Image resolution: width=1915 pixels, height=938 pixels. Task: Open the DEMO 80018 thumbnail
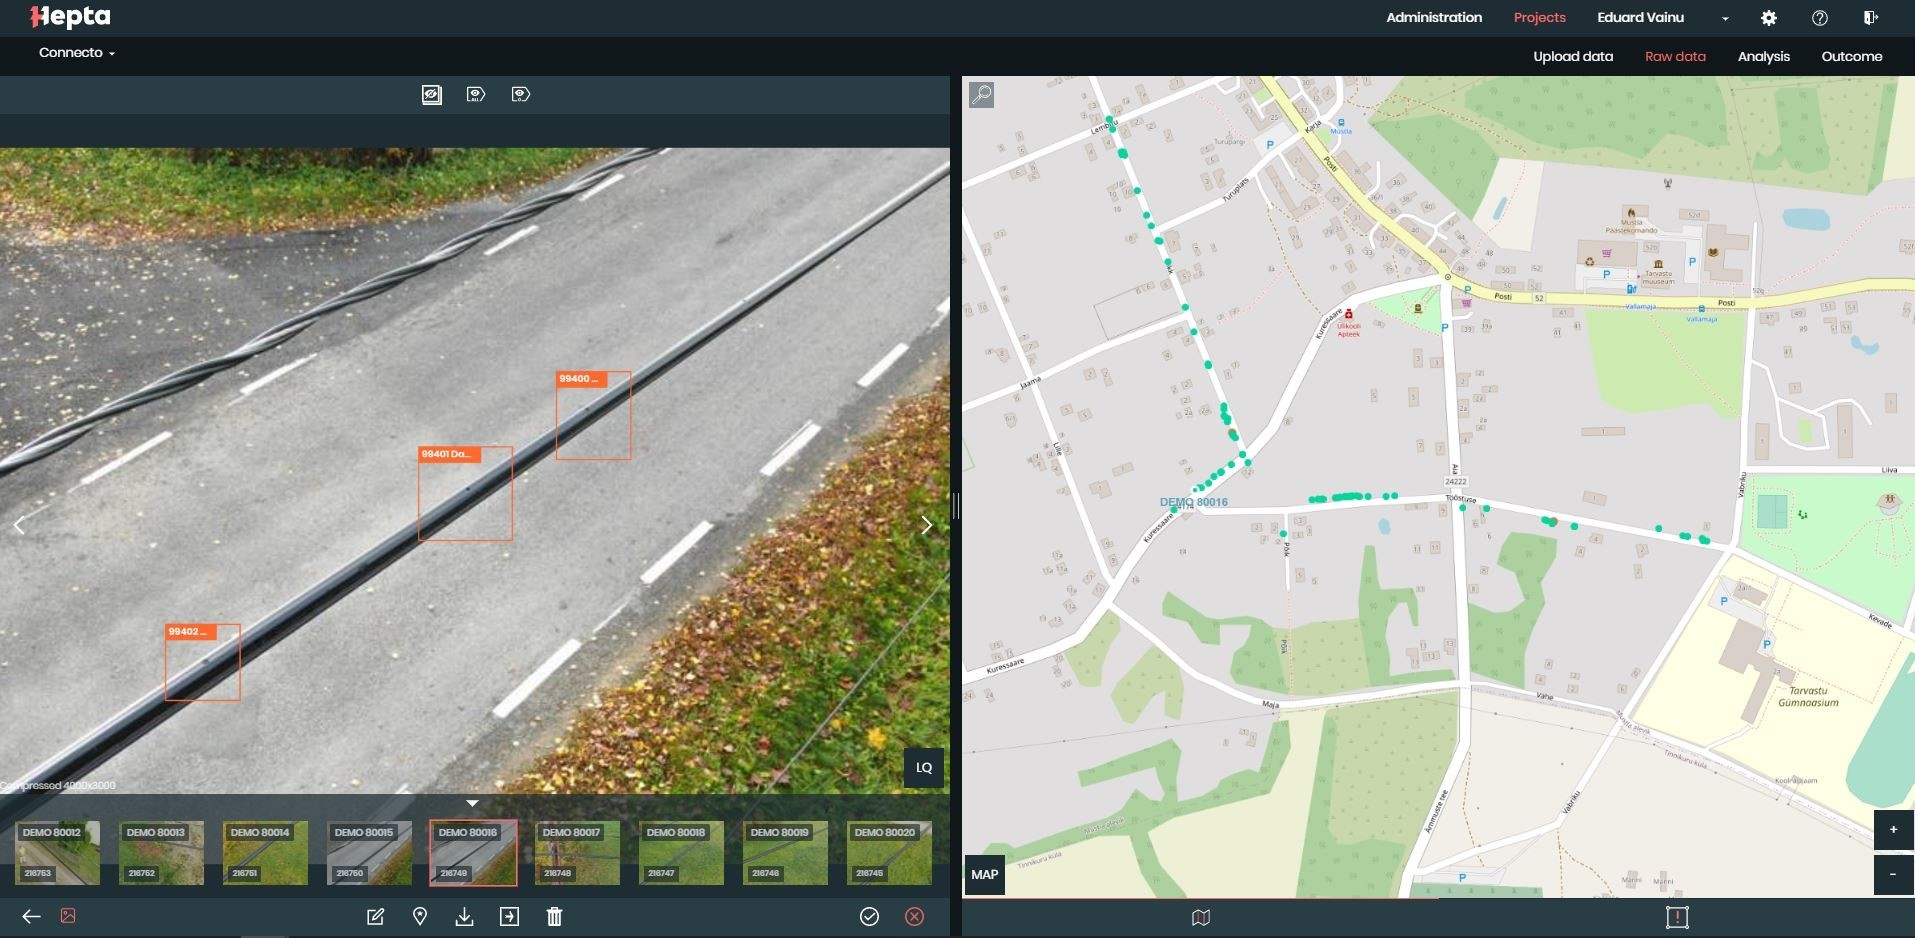[x=681, y=853]
